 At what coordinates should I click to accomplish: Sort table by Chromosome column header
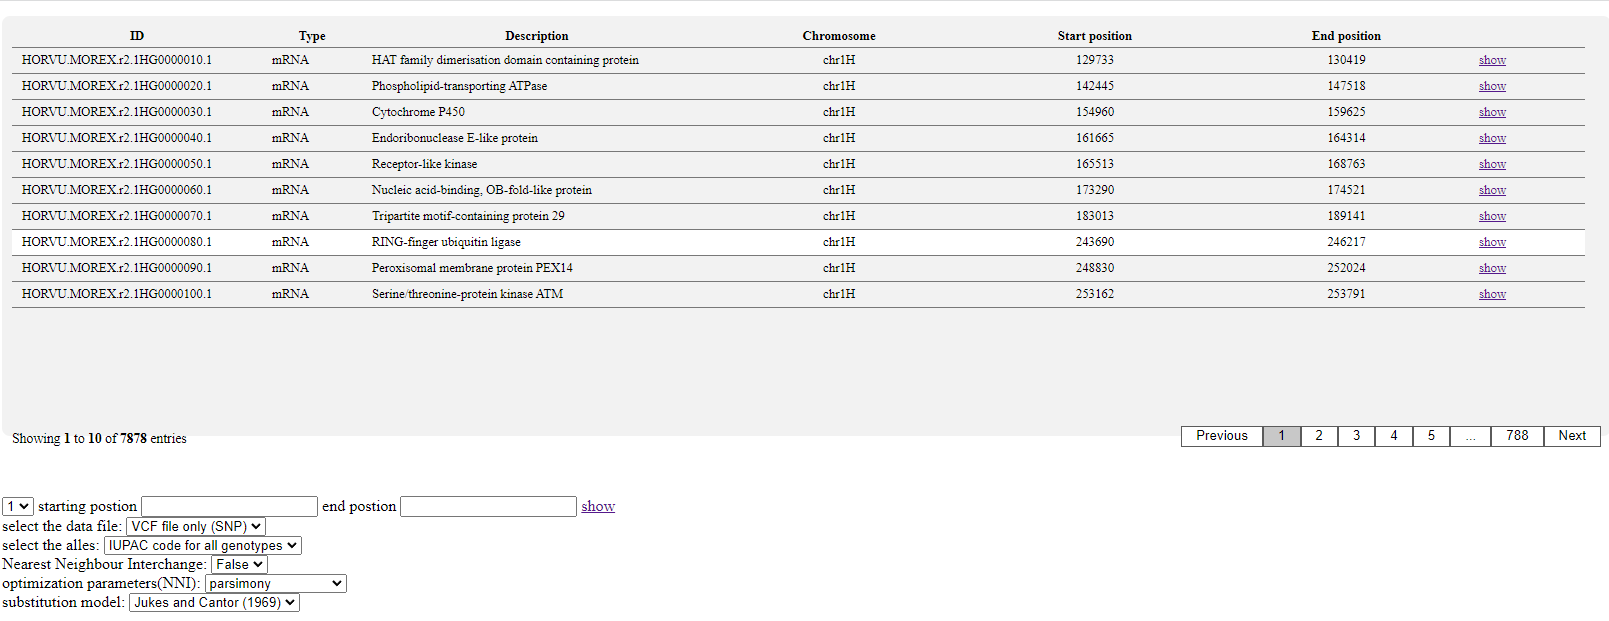coord(839,36)
